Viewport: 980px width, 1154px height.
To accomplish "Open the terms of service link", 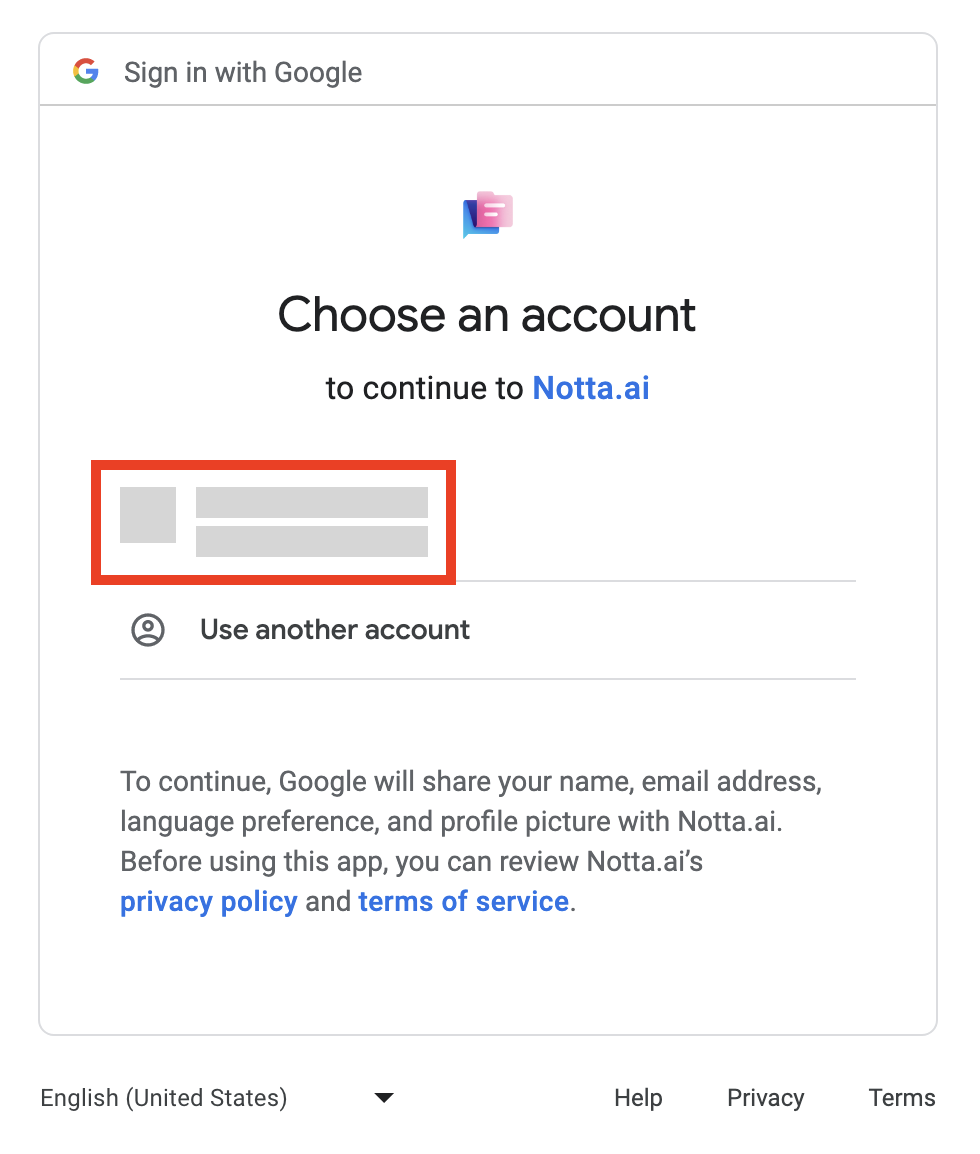I will coord(463,901).
